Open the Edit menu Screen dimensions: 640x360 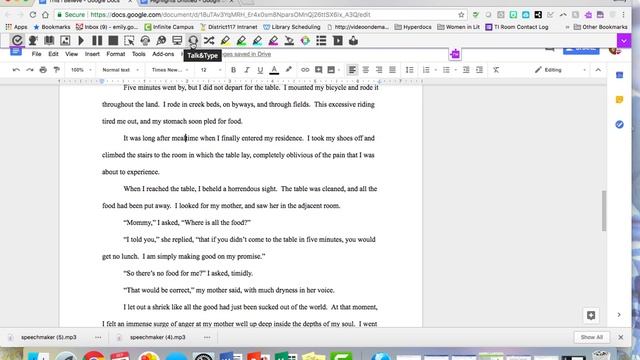click(53, 54)
